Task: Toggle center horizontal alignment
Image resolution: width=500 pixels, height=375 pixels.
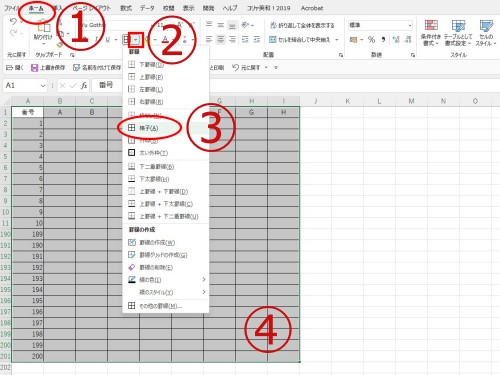Action: pyautogui.click(x=221, y=40)
